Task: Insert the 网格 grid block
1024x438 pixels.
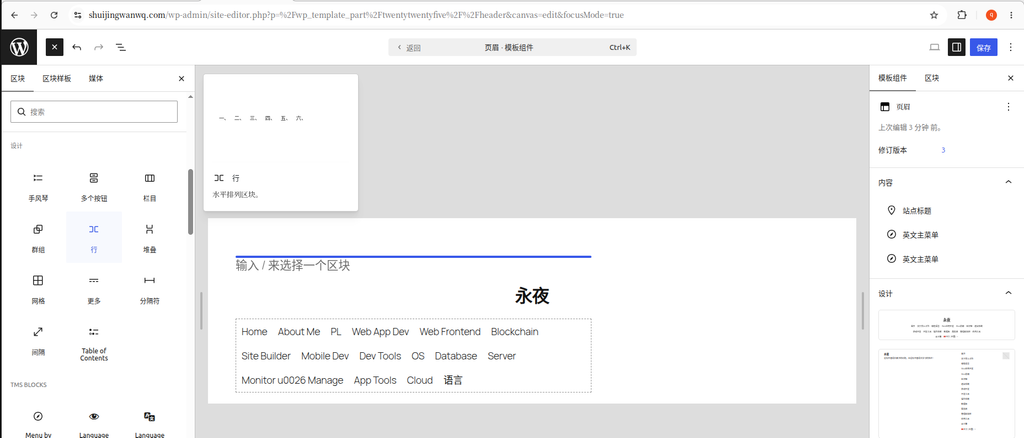Action: tap(39, 289)
